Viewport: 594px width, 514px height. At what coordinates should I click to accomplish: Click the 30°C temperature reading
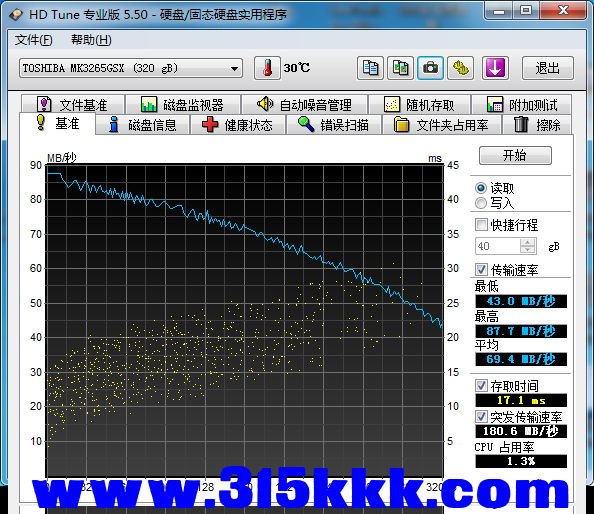click(297, 68)
